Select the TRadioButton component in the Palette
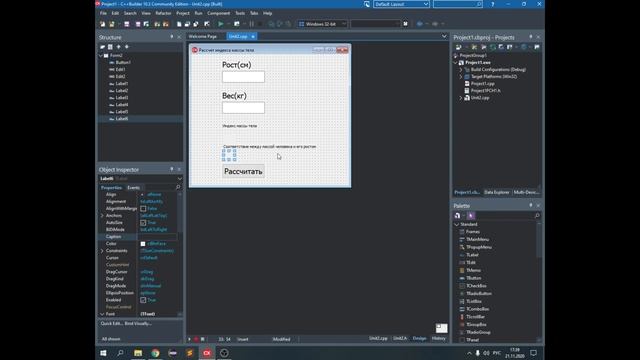 [x=478, y=293]
